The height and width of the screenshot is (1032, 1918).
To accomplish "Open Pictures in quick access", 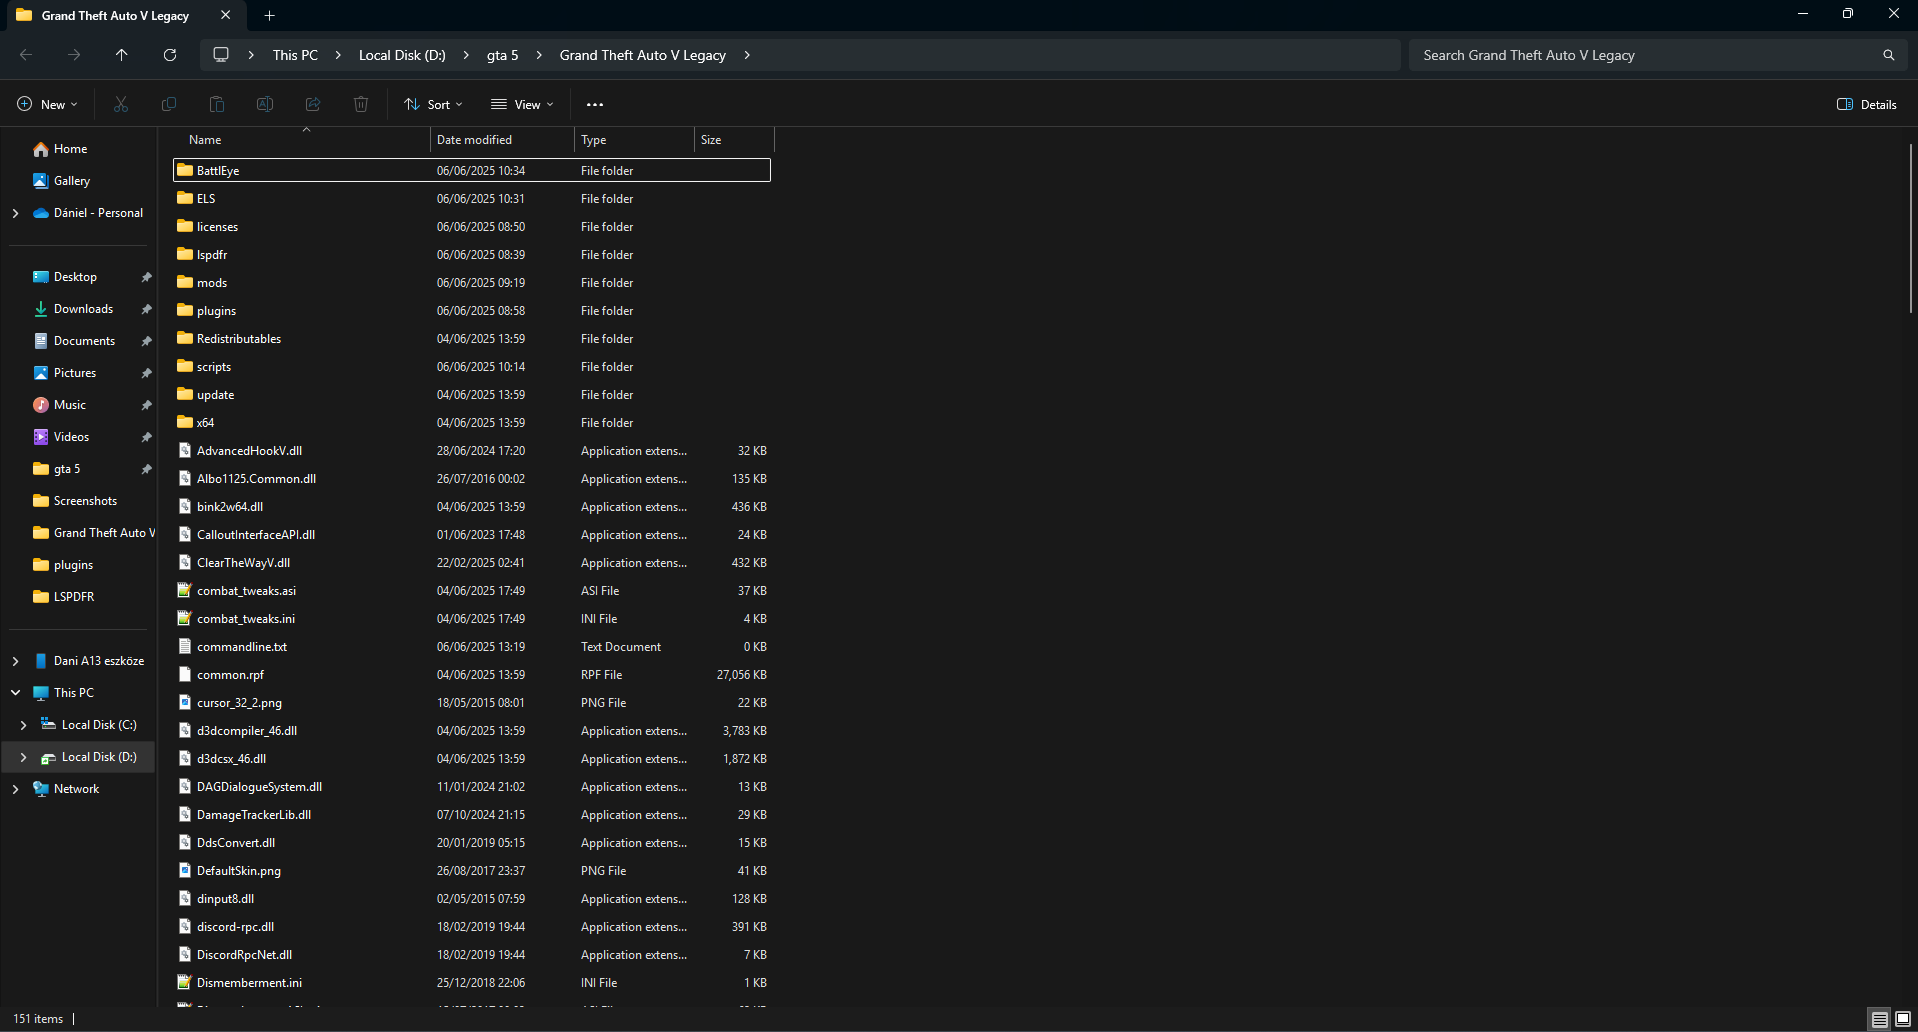I will (x=75, y=373).
